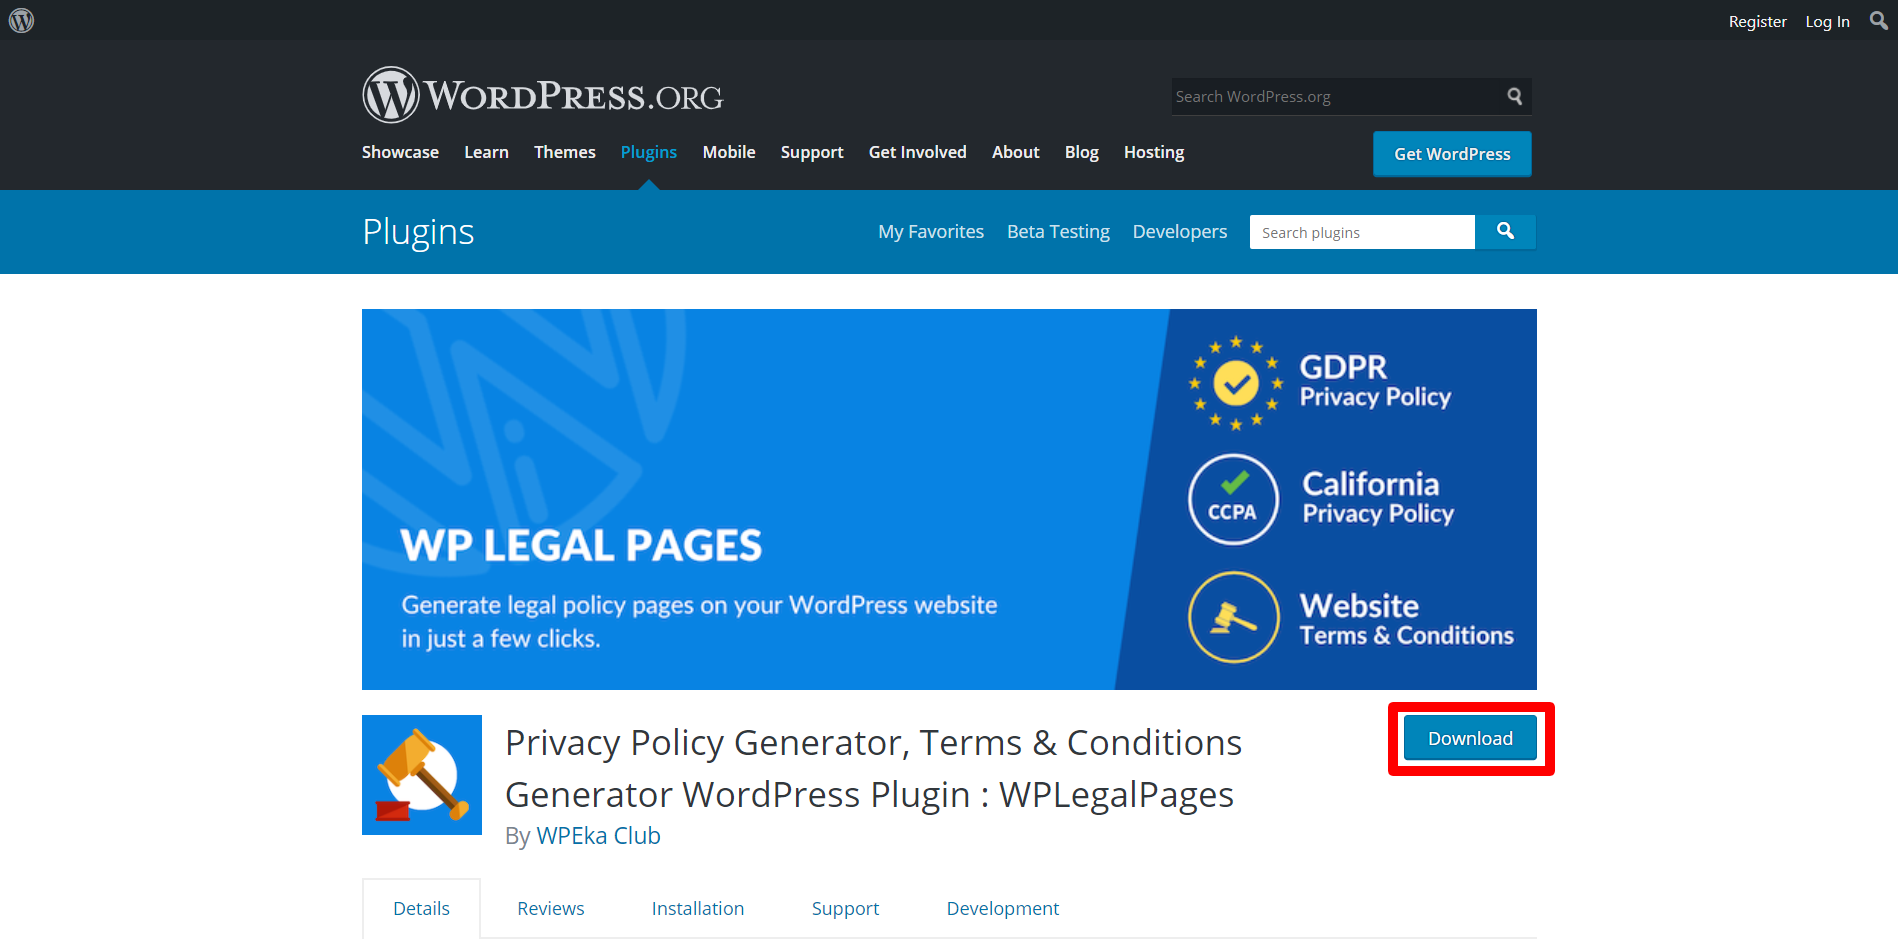1898x943 pixels.
Task: Open the WPEka Club author link
Action: click(x=598, y=835)
